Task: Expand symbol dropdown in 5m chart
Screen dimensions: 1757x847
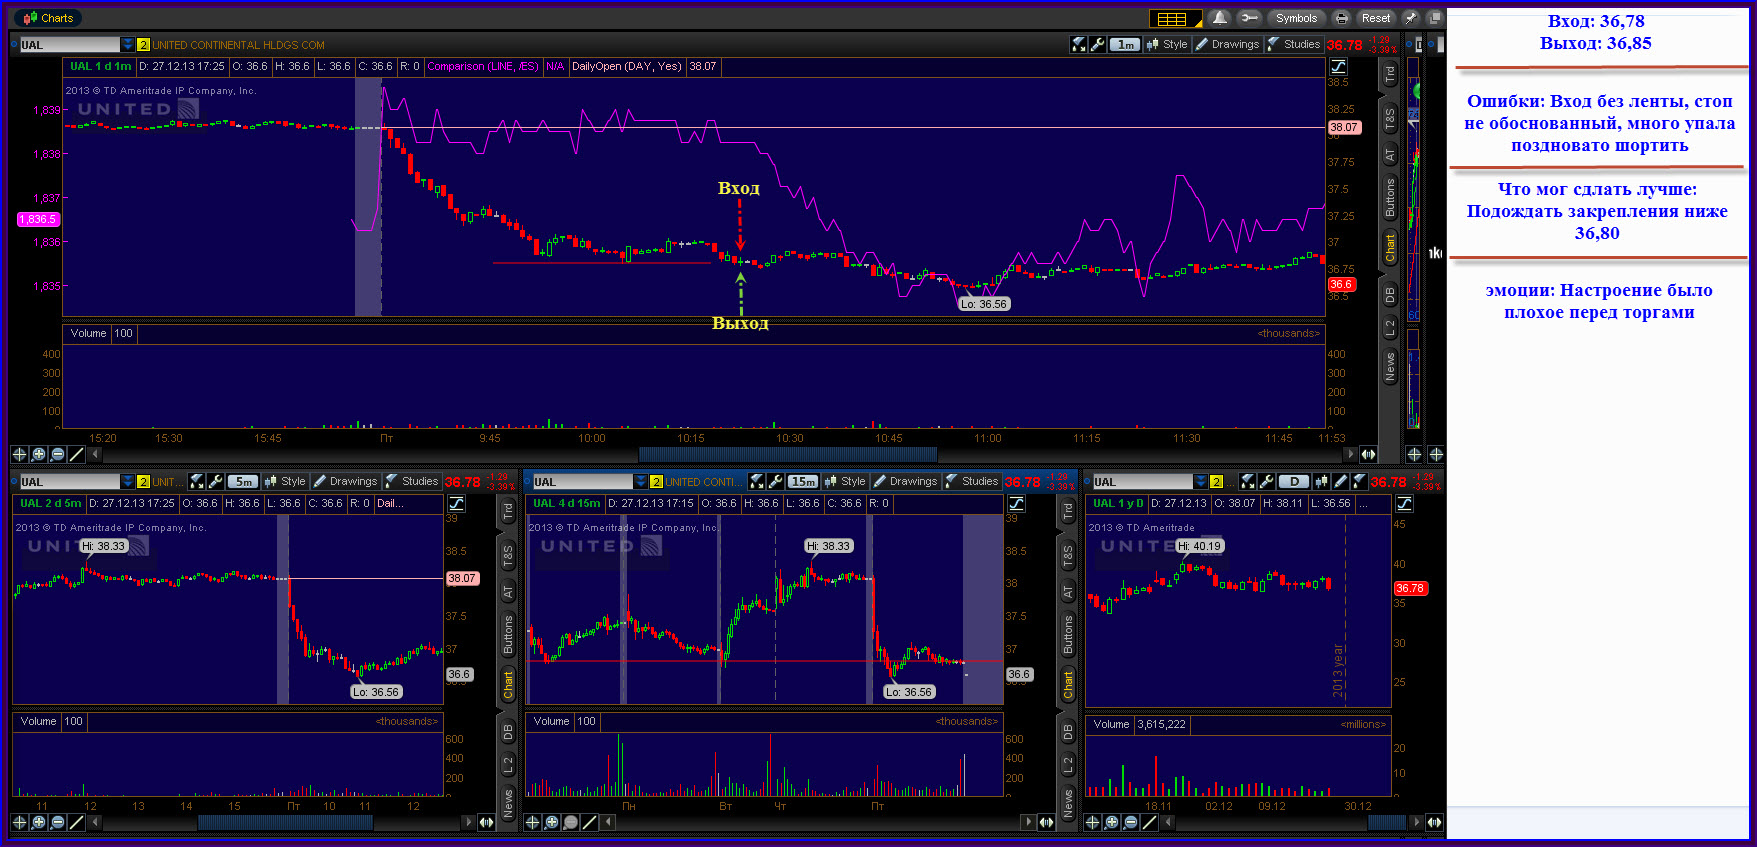Action: click(128, 482)
